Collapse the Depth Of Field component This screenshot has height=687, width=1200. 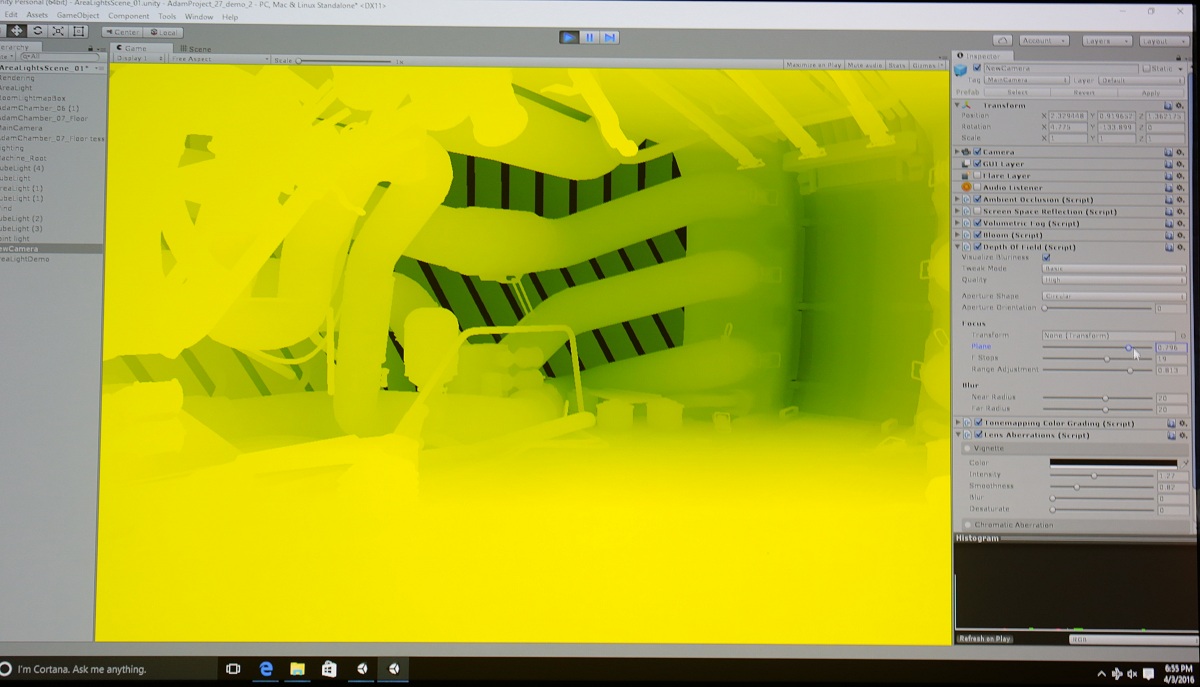(x=958, y=247)
